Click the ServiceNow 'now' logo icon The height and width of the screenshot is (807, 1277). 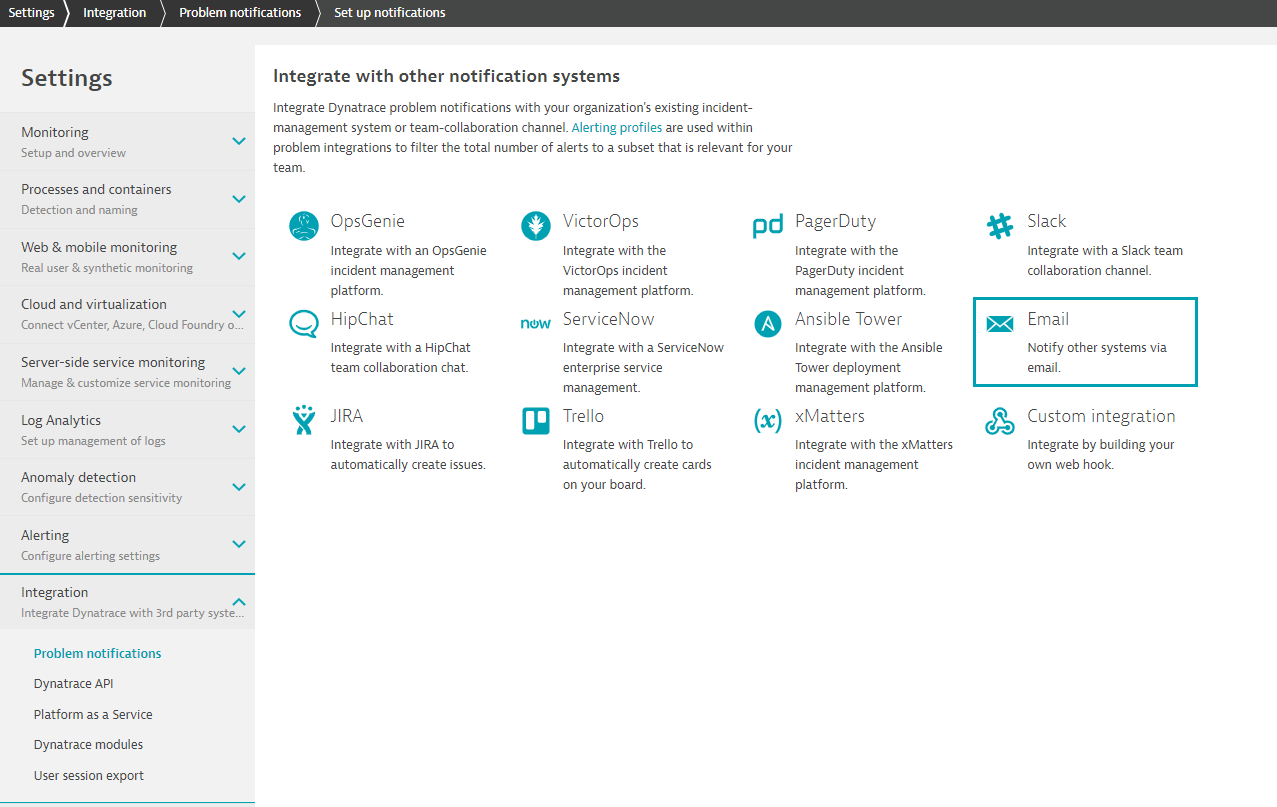click(536, 324)
